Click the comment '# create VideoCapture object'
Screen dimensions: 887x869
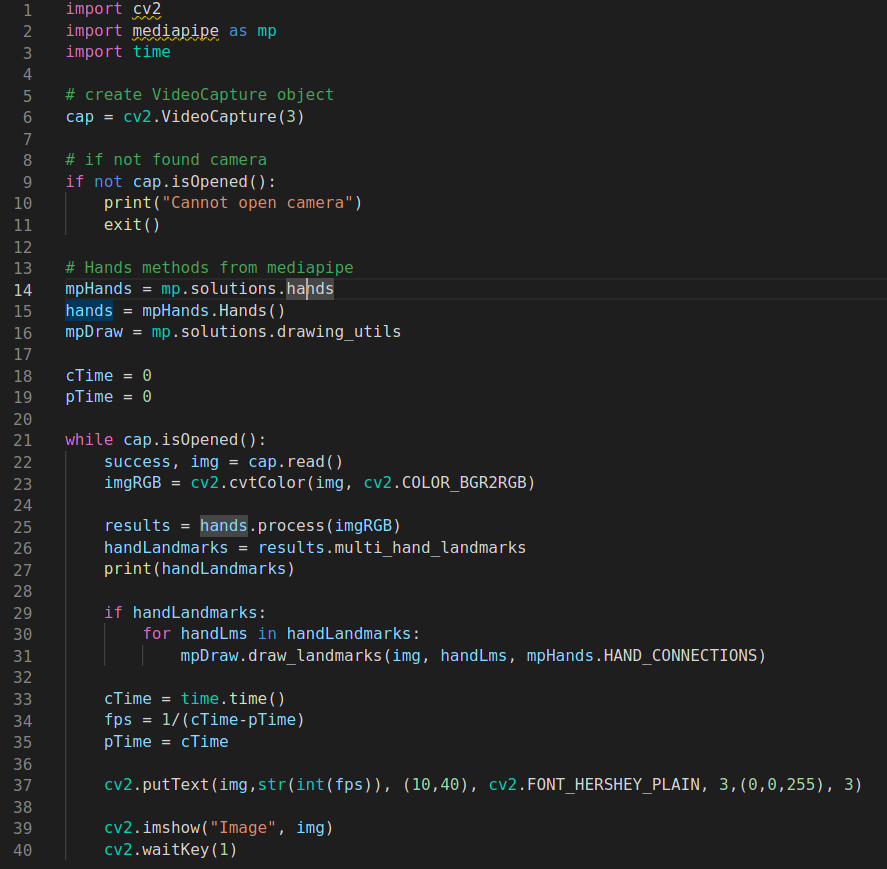pyautogui.click(x=200, y=95)
